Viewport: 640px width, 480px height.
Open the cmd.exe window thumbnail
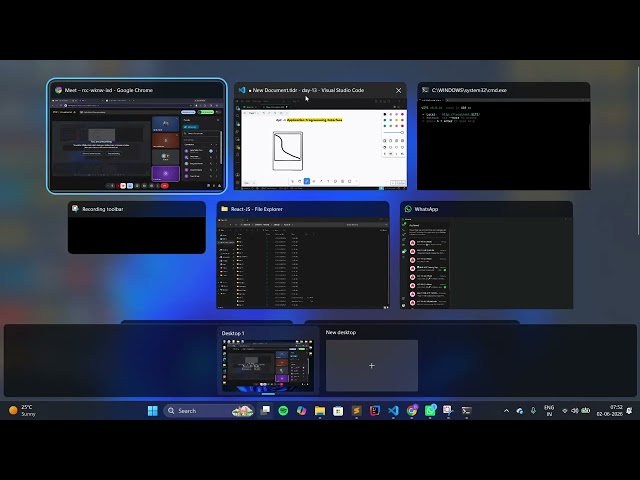(503, 136)
